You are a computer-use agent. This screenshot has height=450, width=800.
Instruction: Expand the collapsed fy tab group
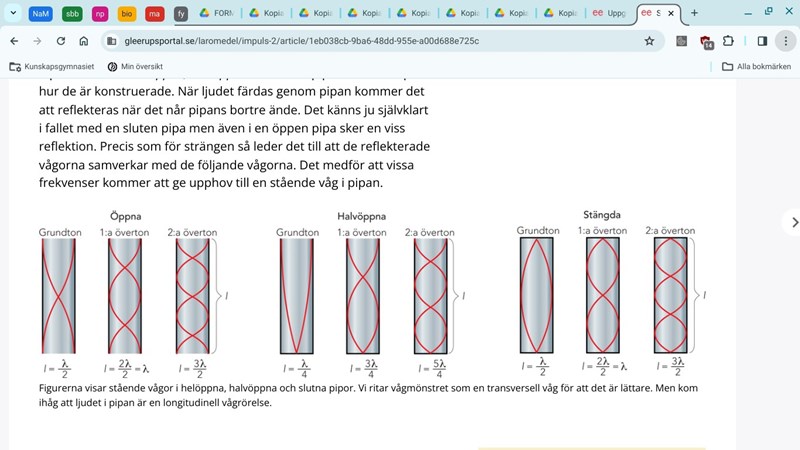coord(181,14)
